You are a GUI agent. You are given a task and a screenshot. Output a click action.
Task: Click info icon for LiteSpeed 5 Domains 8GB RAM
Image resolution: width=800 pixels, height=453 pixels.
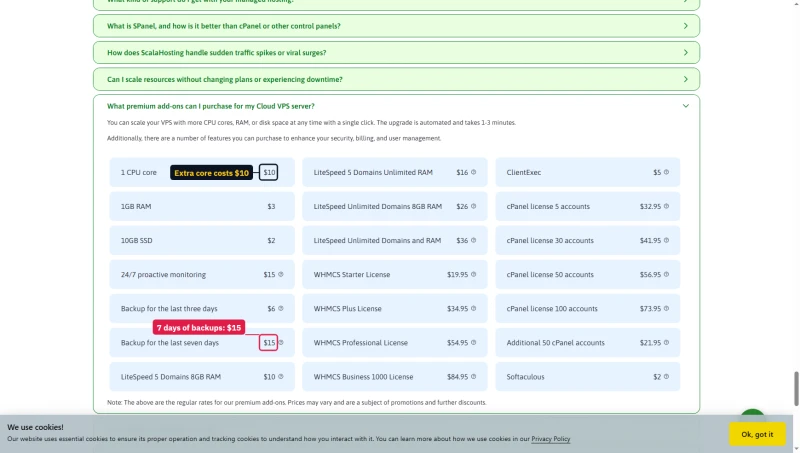pos(281,376)
